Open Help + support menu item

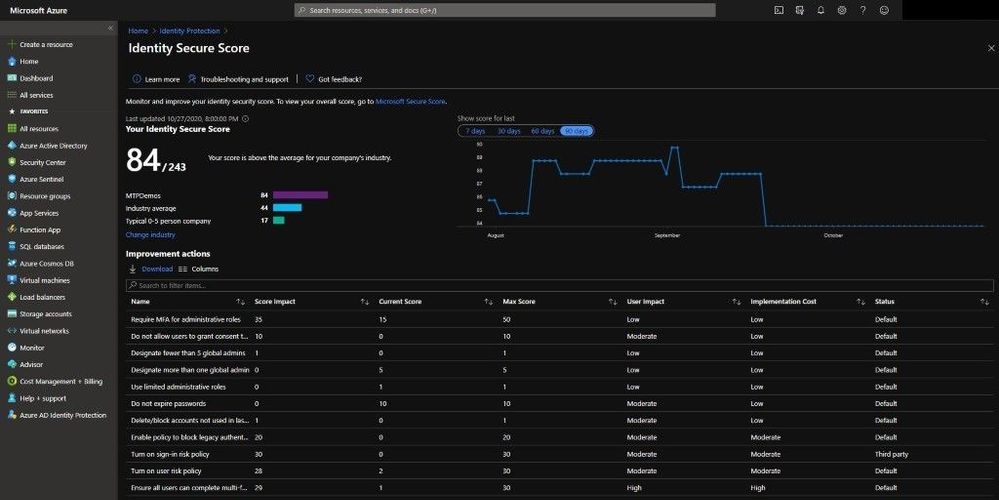[x=37, y=398]
